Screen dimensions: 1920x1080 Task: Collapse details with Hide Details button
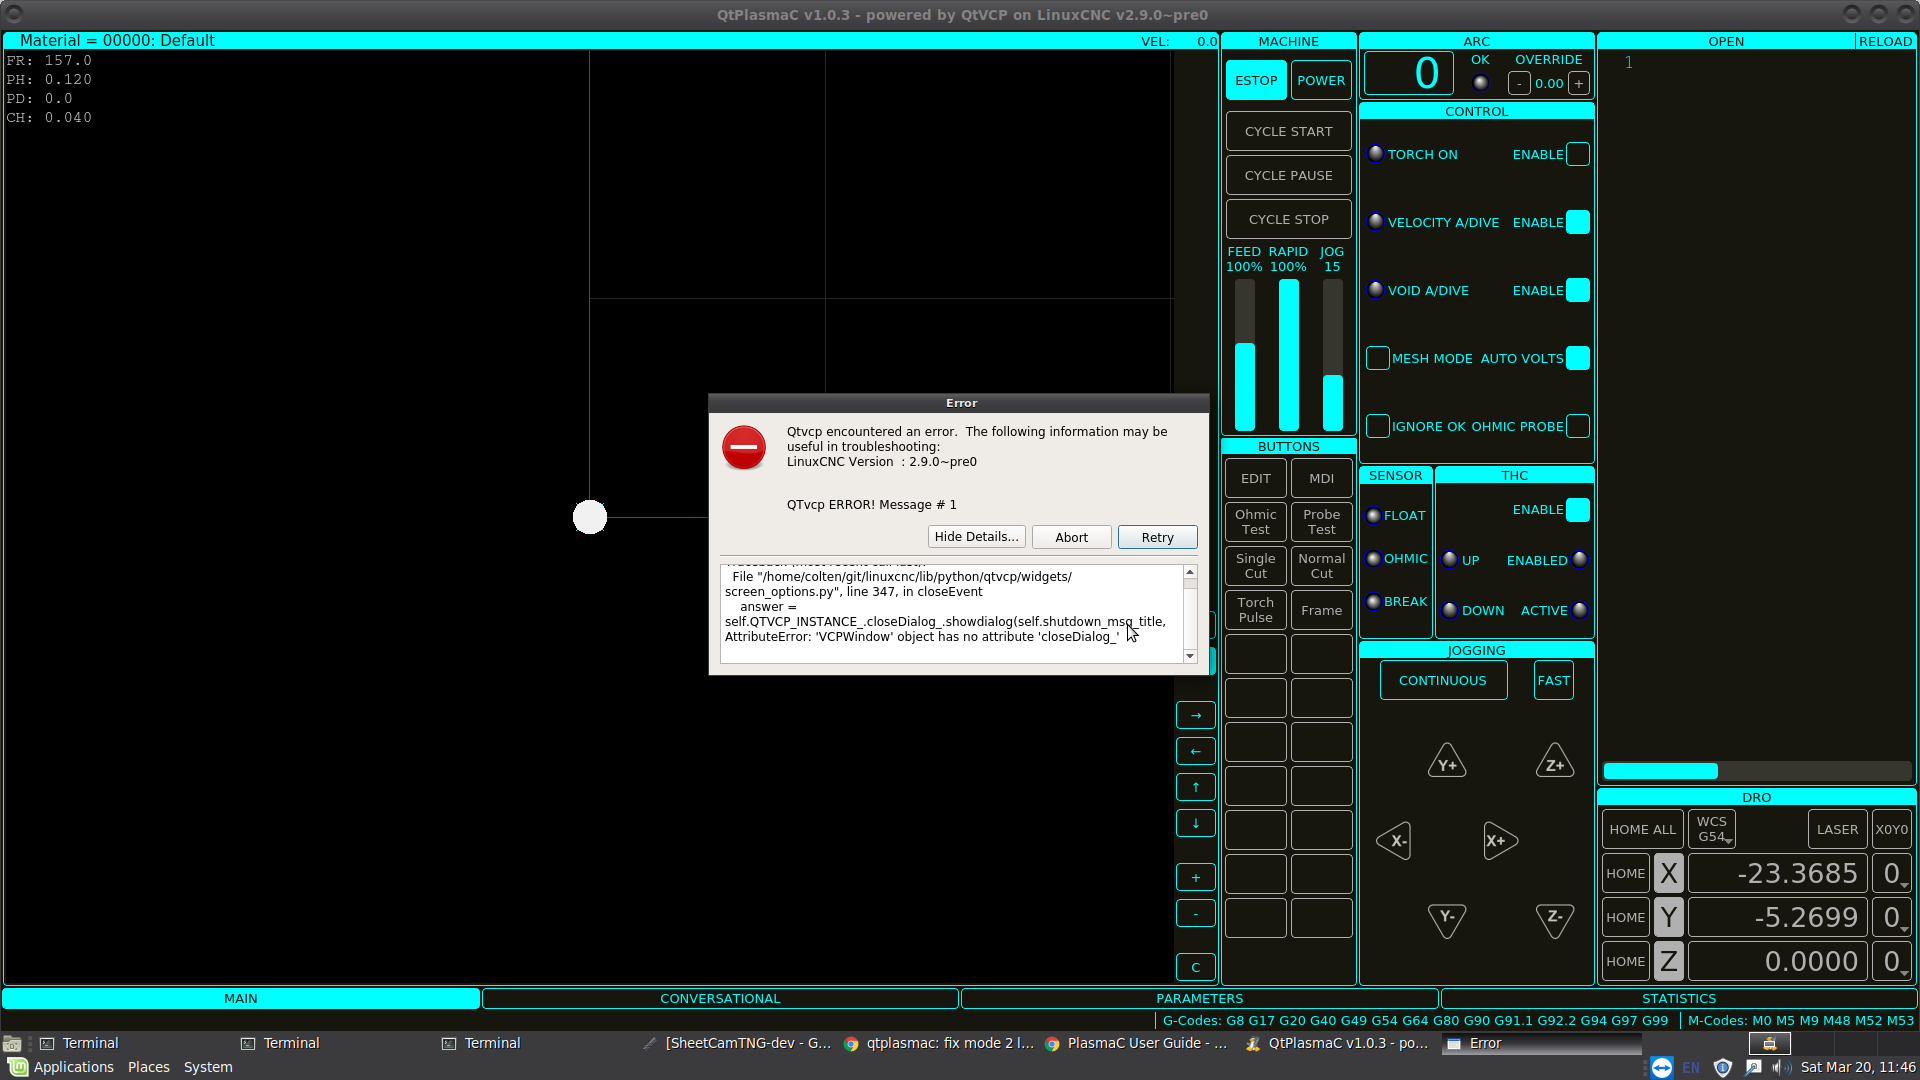click(977, 537)
